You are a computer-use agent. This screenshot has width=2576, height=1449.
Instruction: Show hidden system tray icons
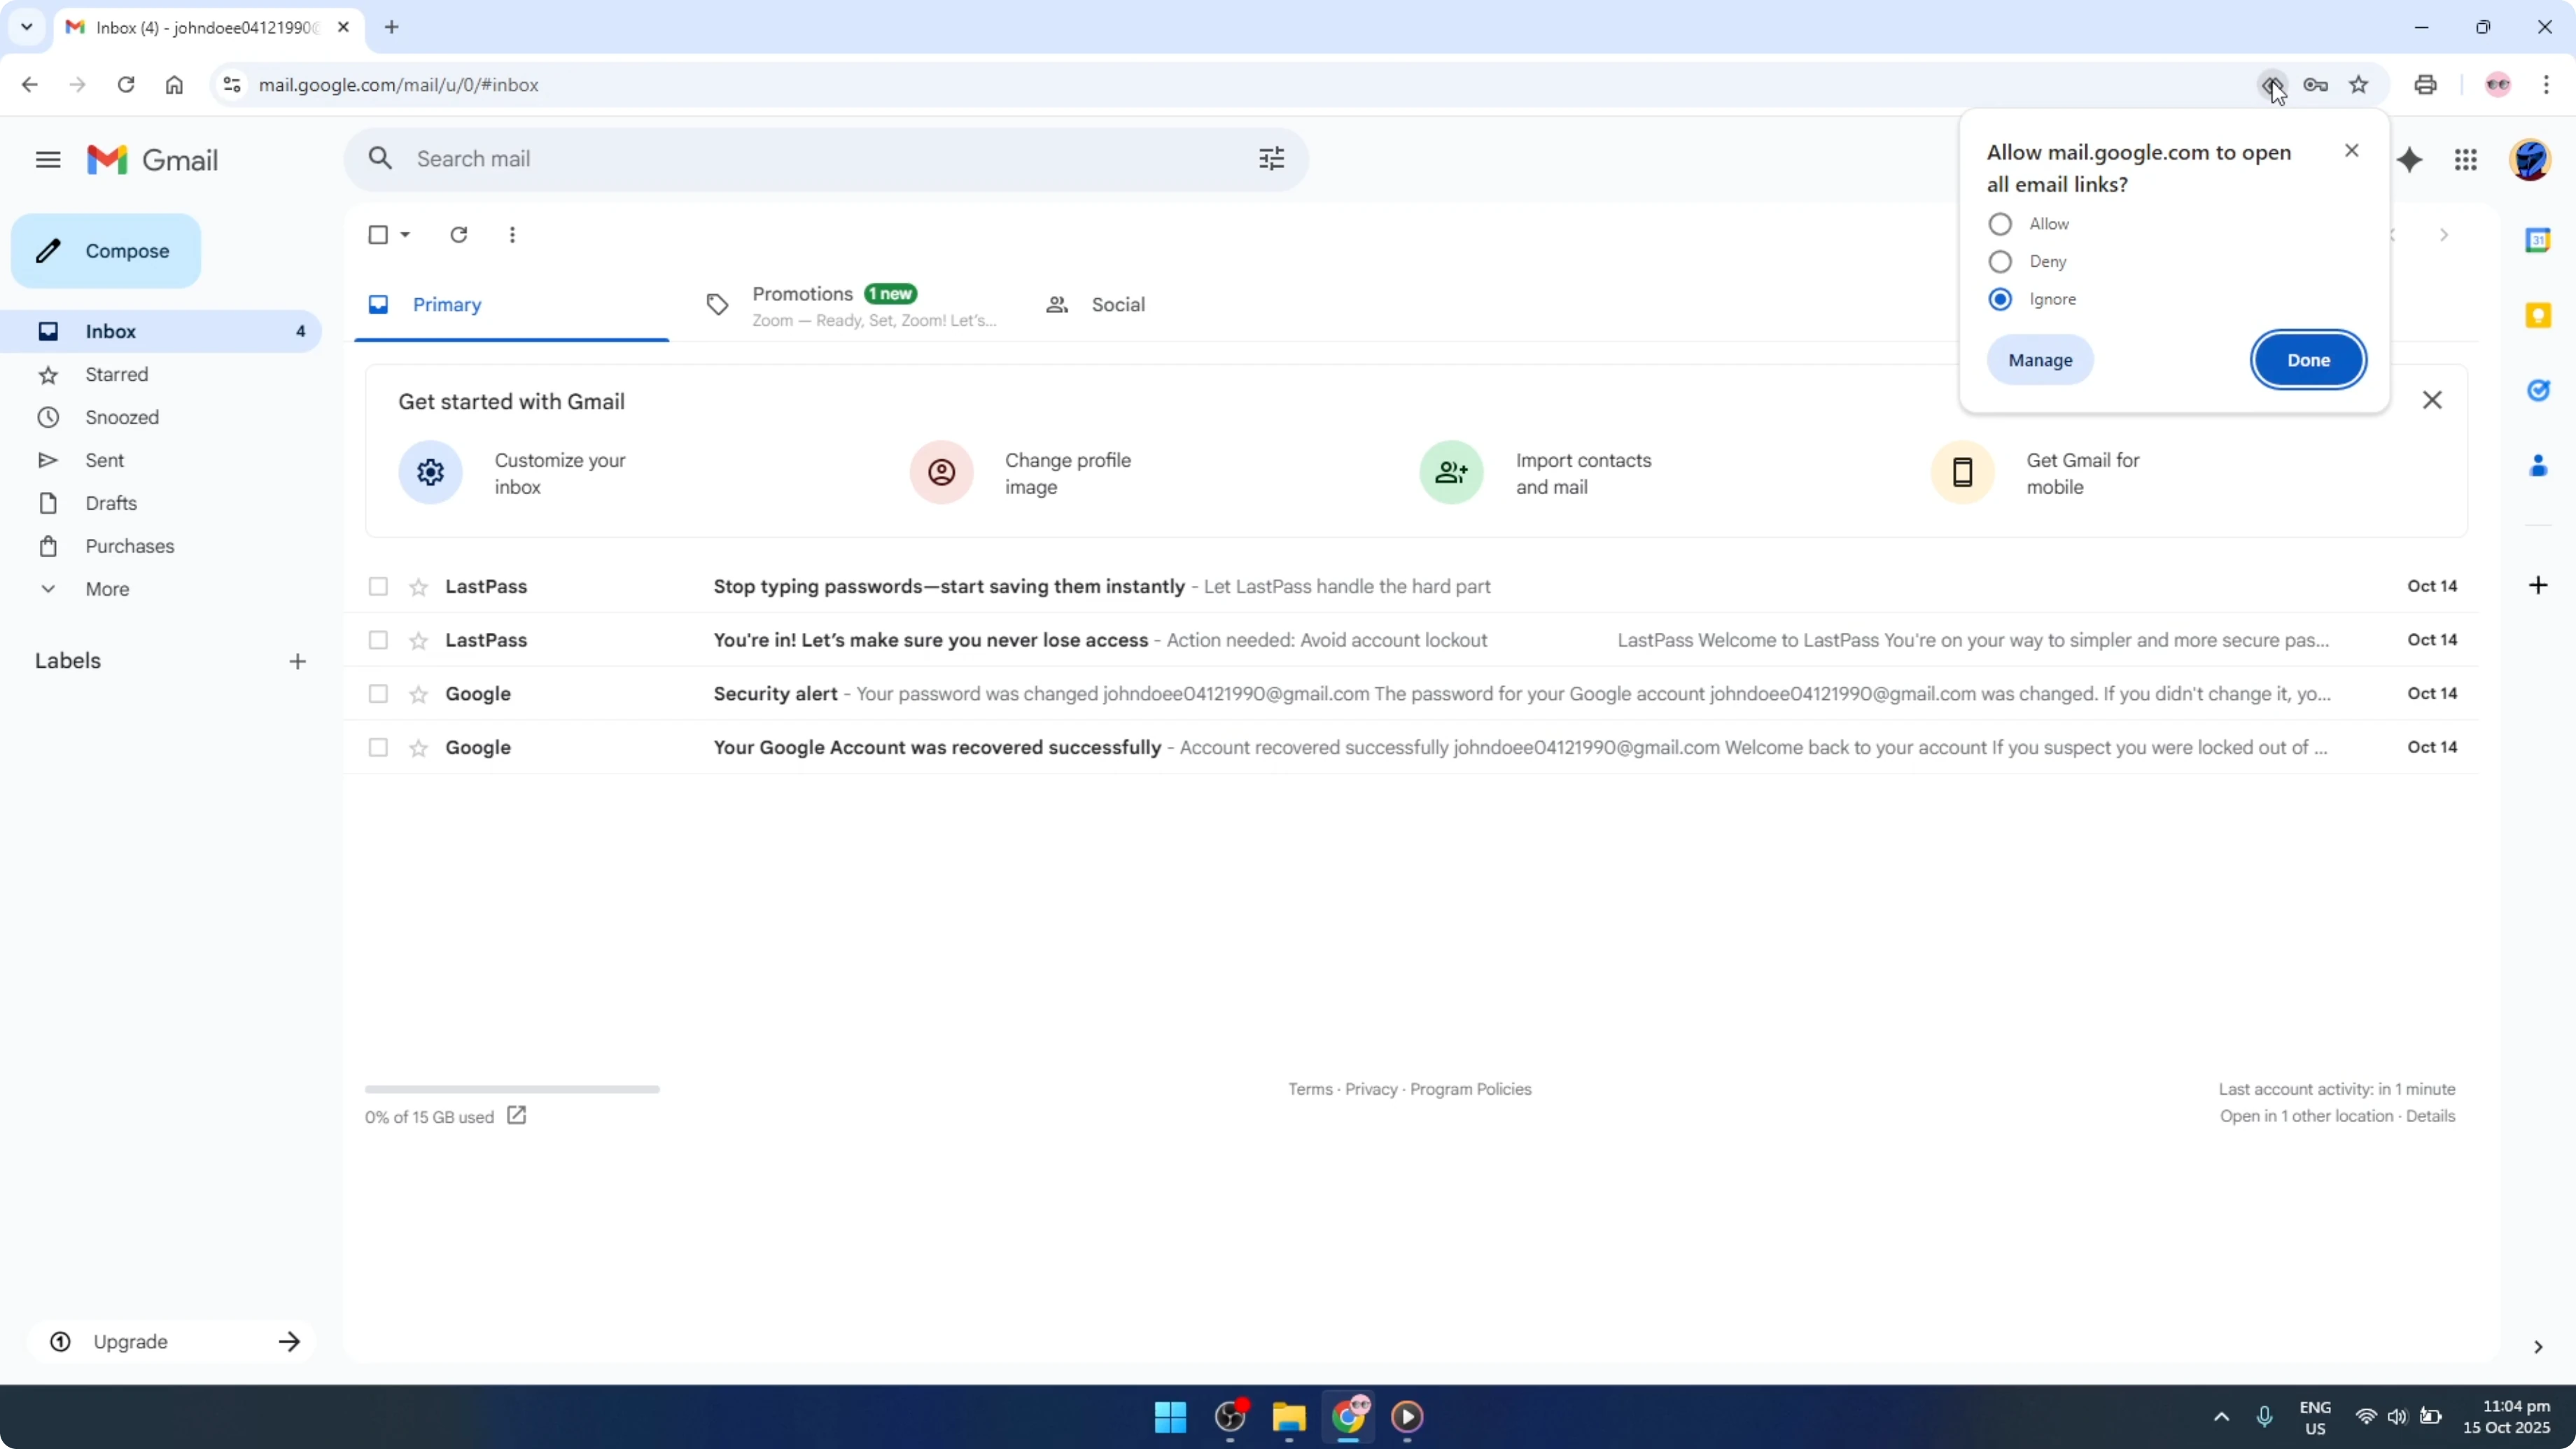(x=2221, y=1417)
